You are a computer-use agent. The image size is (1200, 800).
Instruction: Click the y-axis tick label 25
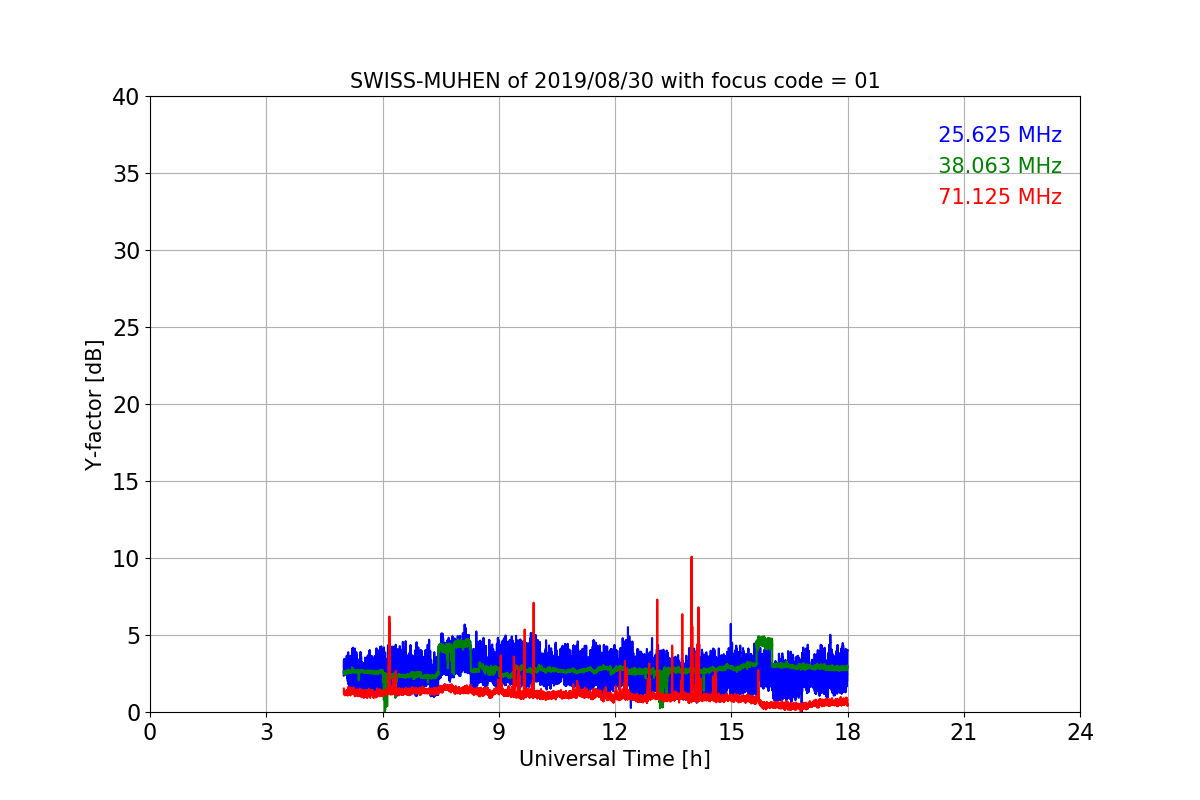pyautogui.click(x=126, y=328)
